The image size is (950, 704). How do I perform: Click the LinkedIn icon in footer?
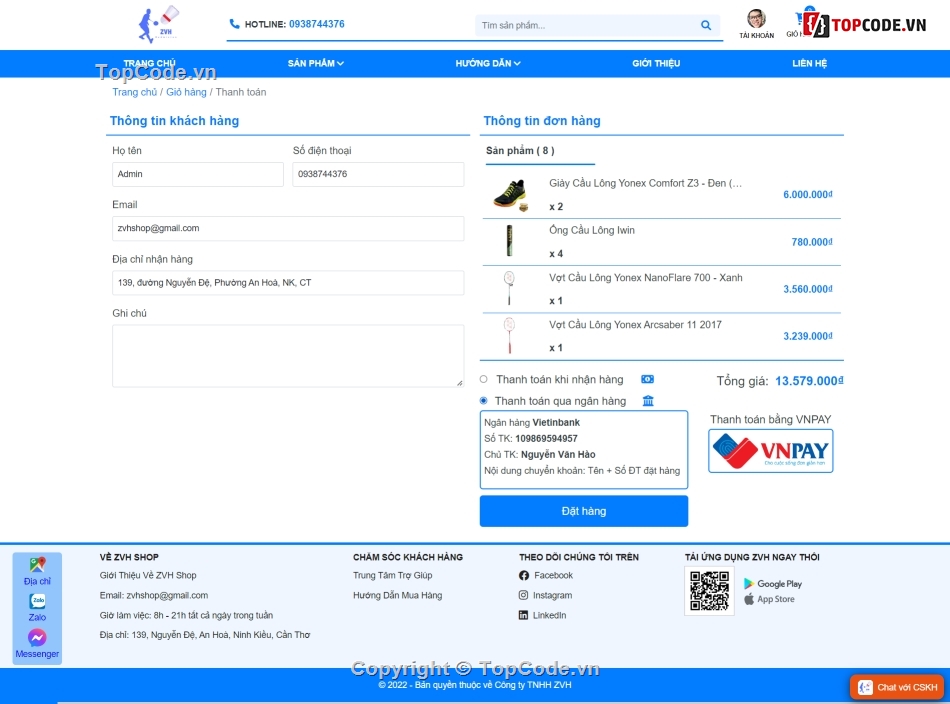pyautogui.click(x=523, y=615)
